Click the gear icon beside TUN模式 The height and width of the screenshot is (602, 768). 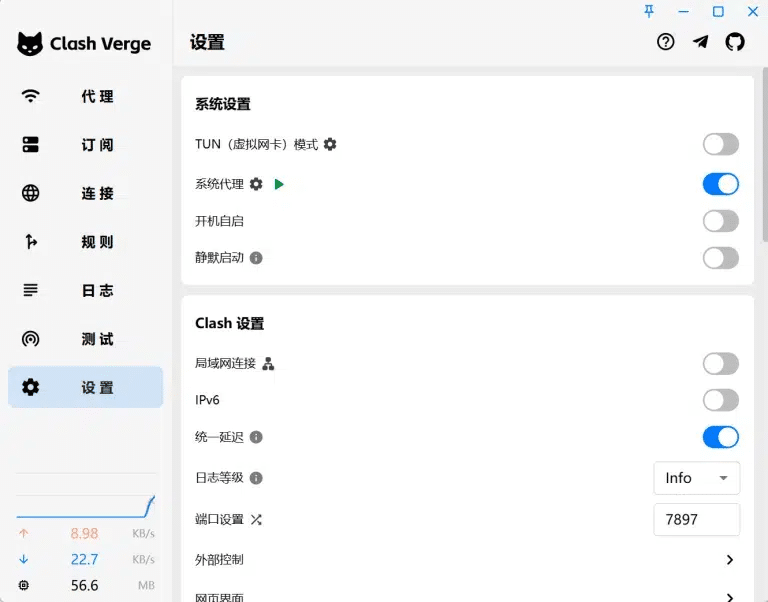[x=330, y=144]
